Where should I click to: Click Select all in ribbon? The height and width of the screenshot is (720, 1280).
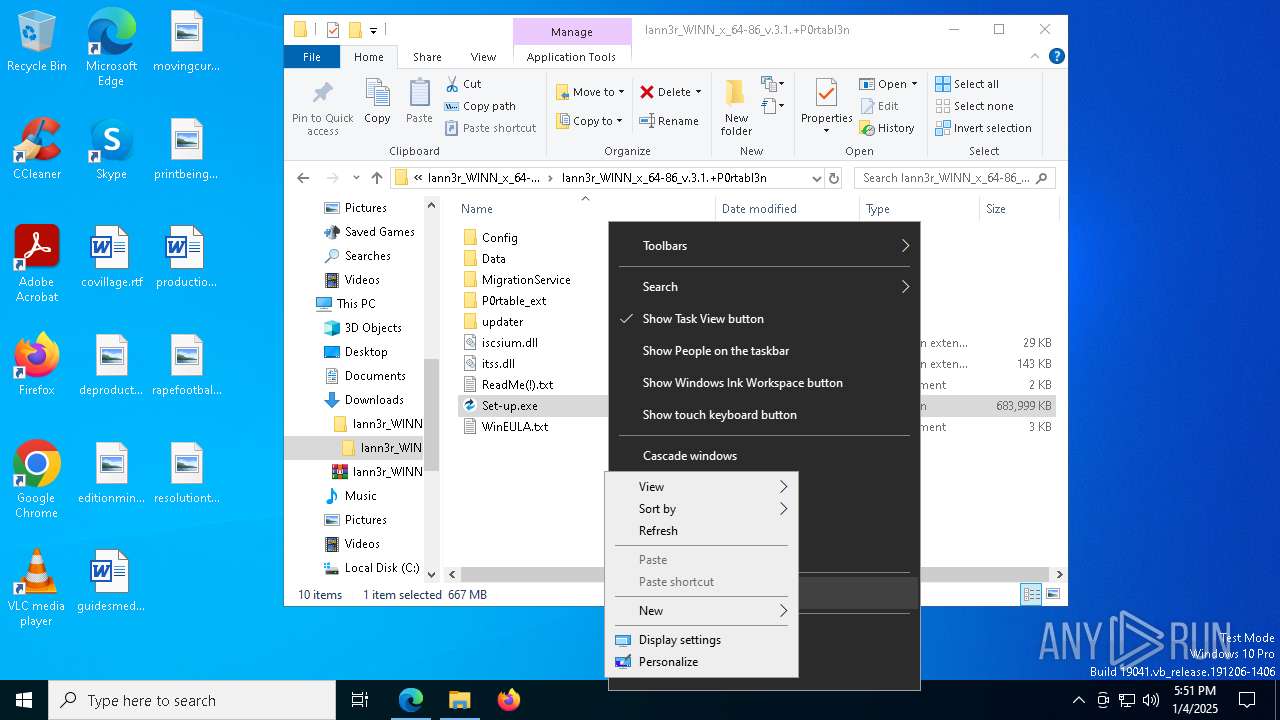(x=967, y=84)
